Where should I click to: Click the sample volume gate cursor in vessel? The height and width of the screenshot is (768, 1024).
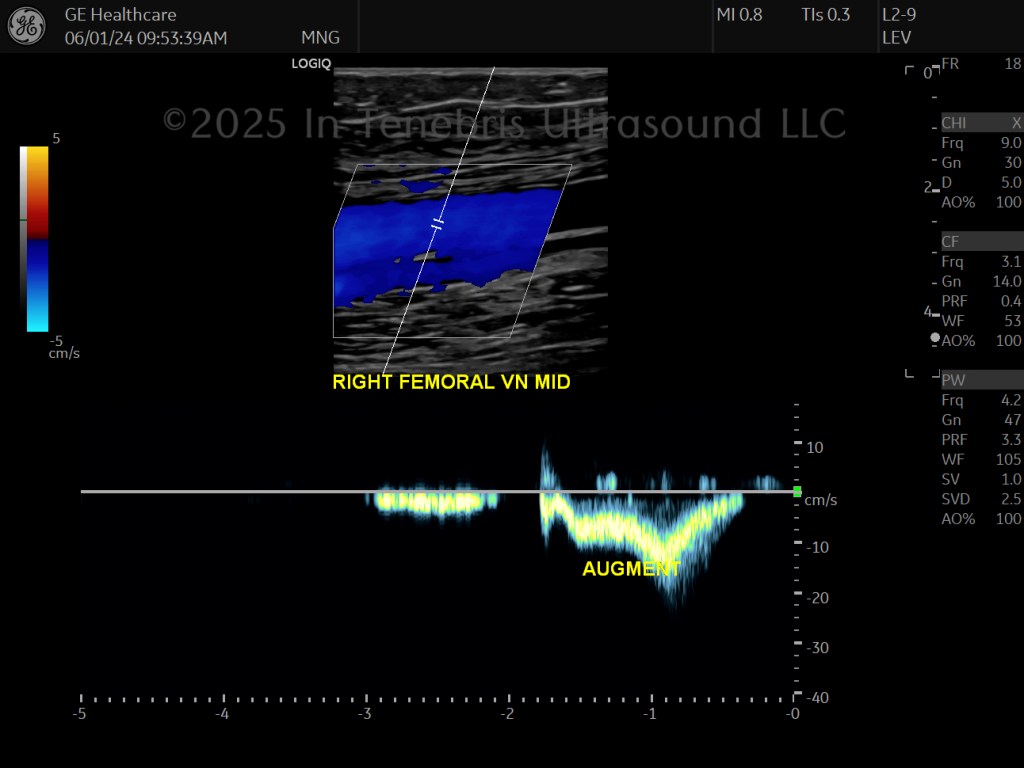click(x=438, y=225)
